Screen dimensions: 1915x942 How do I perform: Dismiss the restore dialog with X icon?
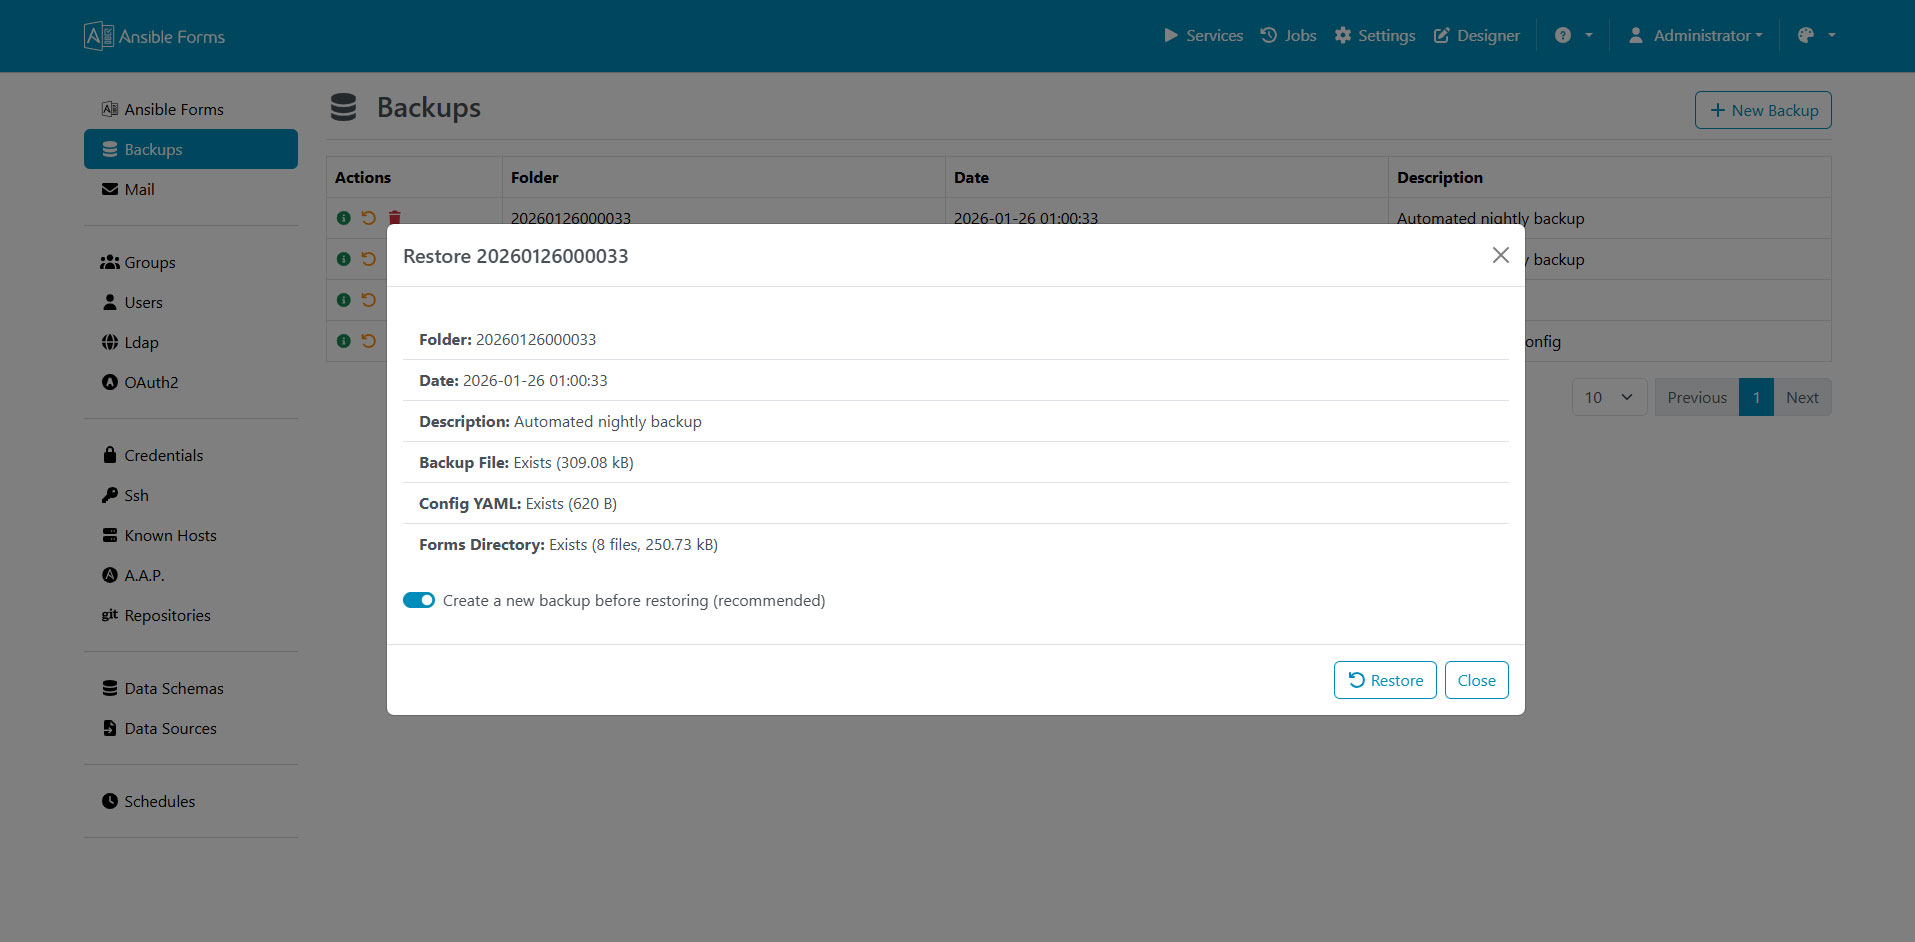coord(1500,255)
